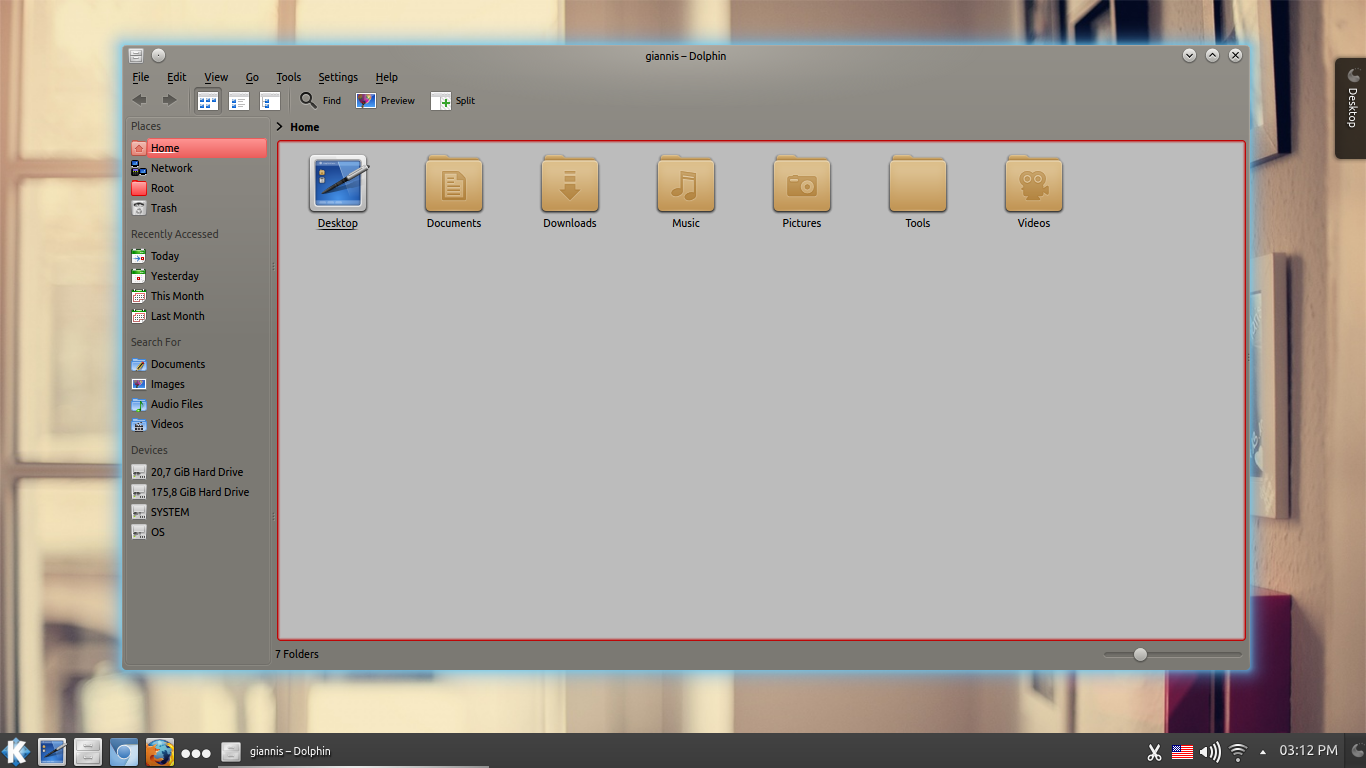Select the Downloads folder icon

[x=570, y=184]
